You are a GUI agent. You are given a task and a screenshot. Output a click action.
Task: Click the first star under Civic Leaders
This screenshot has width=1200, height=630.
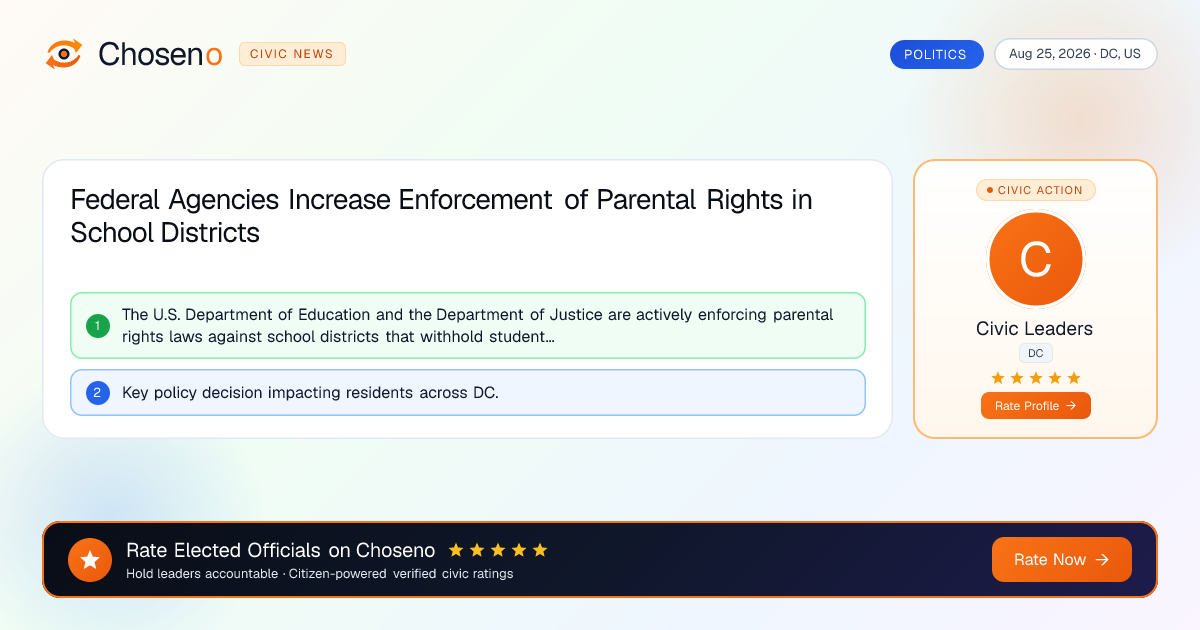click(x=997, y=378)
